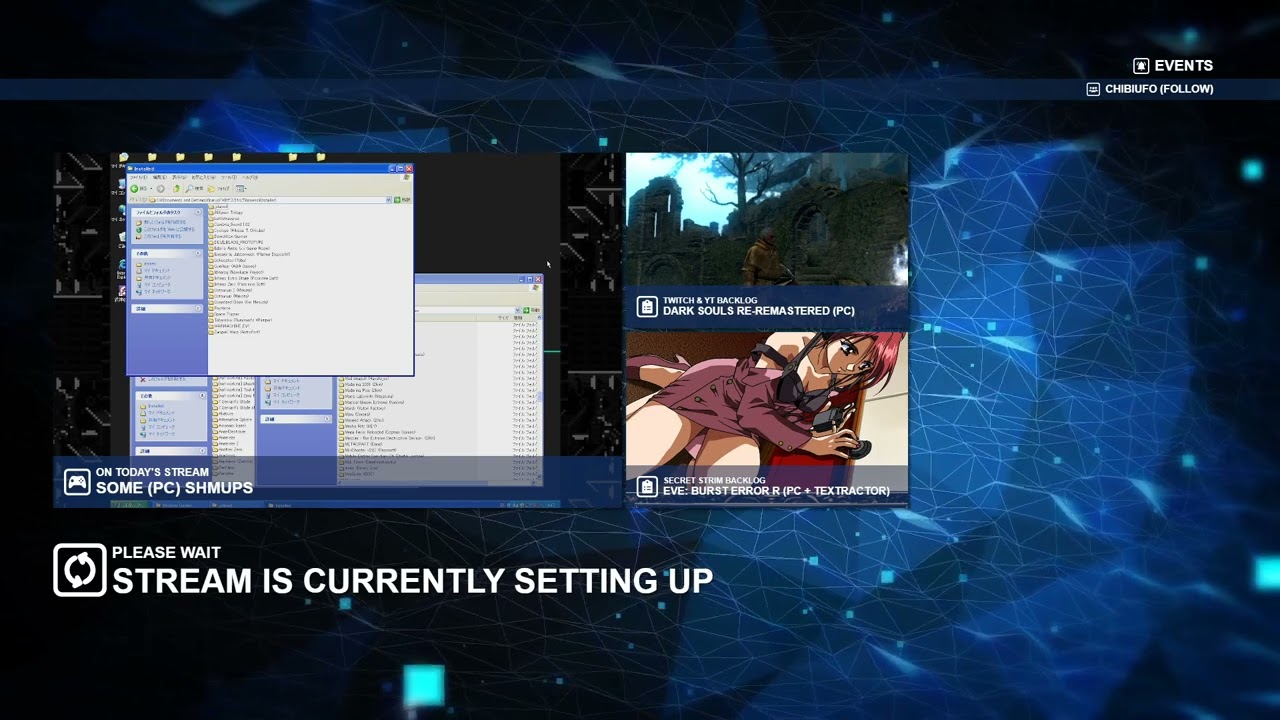Click the マイ ネットワーク link in Installed sidebar
Screen dimensions: 1280x720
click(153, 291)
